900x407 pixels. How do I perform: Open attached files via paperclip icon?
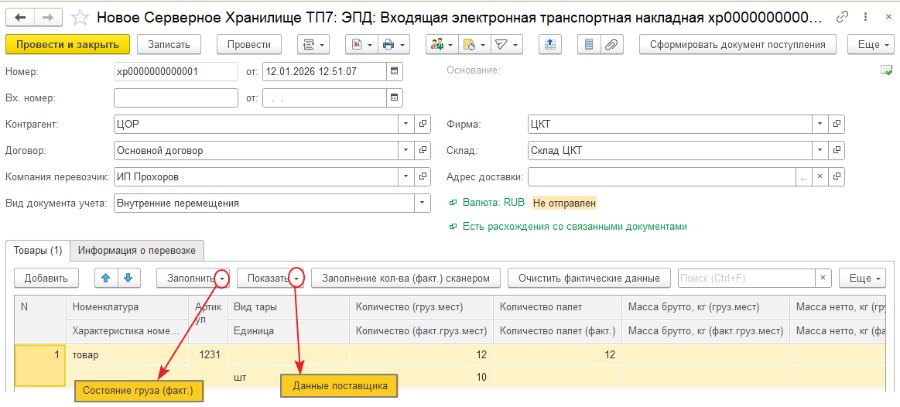611,44
